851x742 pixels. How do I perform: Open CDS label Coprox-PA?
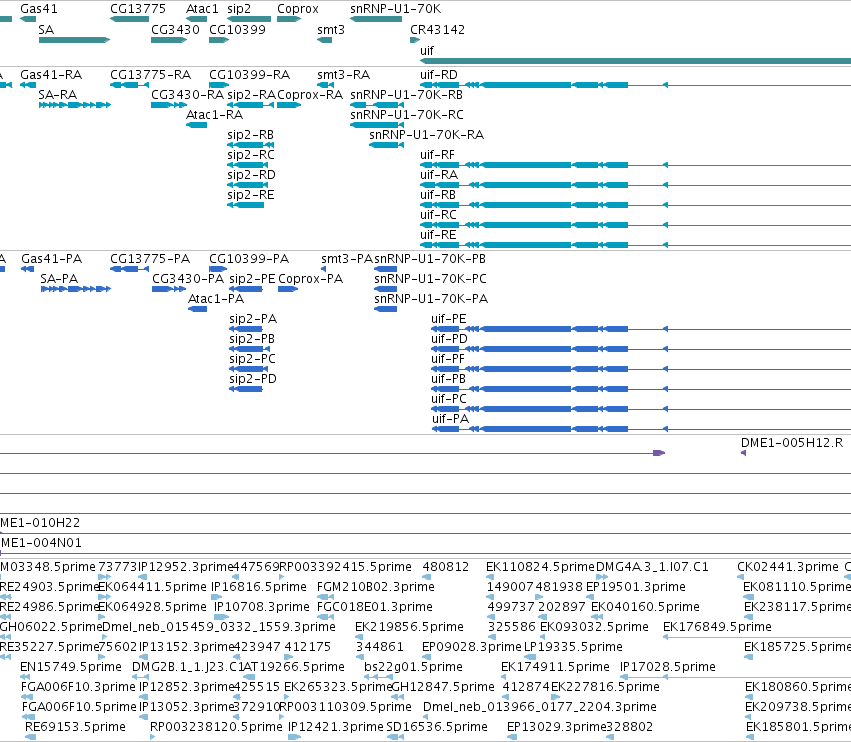click(310, 279)
